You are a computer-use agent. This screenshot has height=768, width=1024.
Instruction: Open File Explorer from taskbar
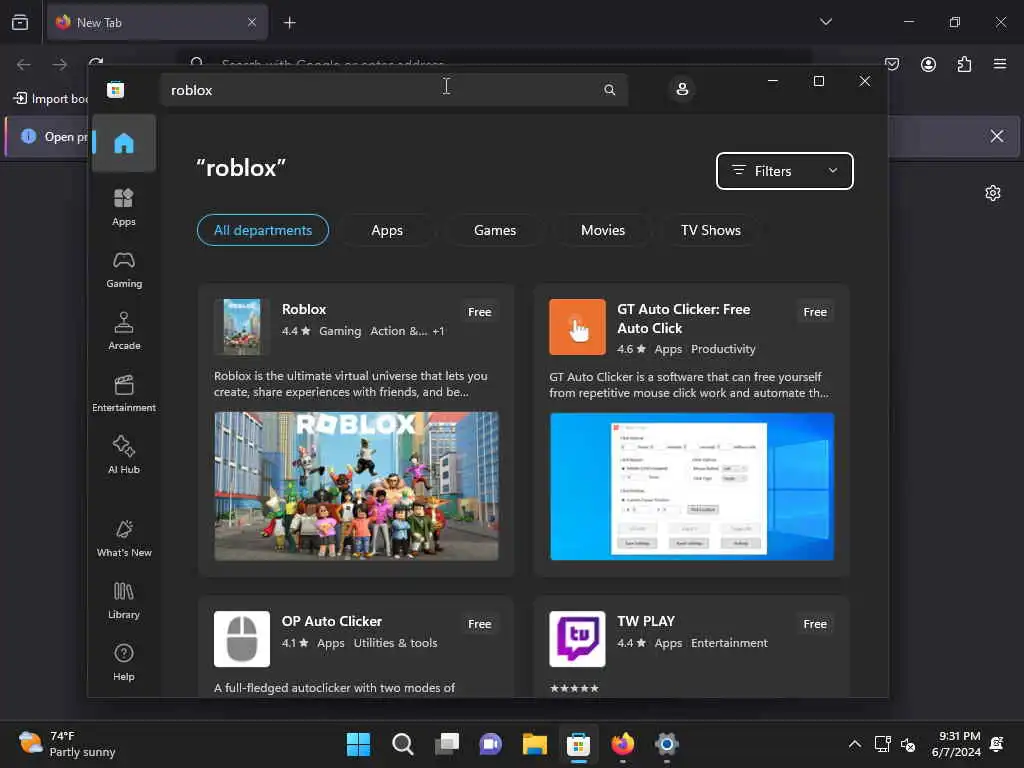tap(534, 744)
